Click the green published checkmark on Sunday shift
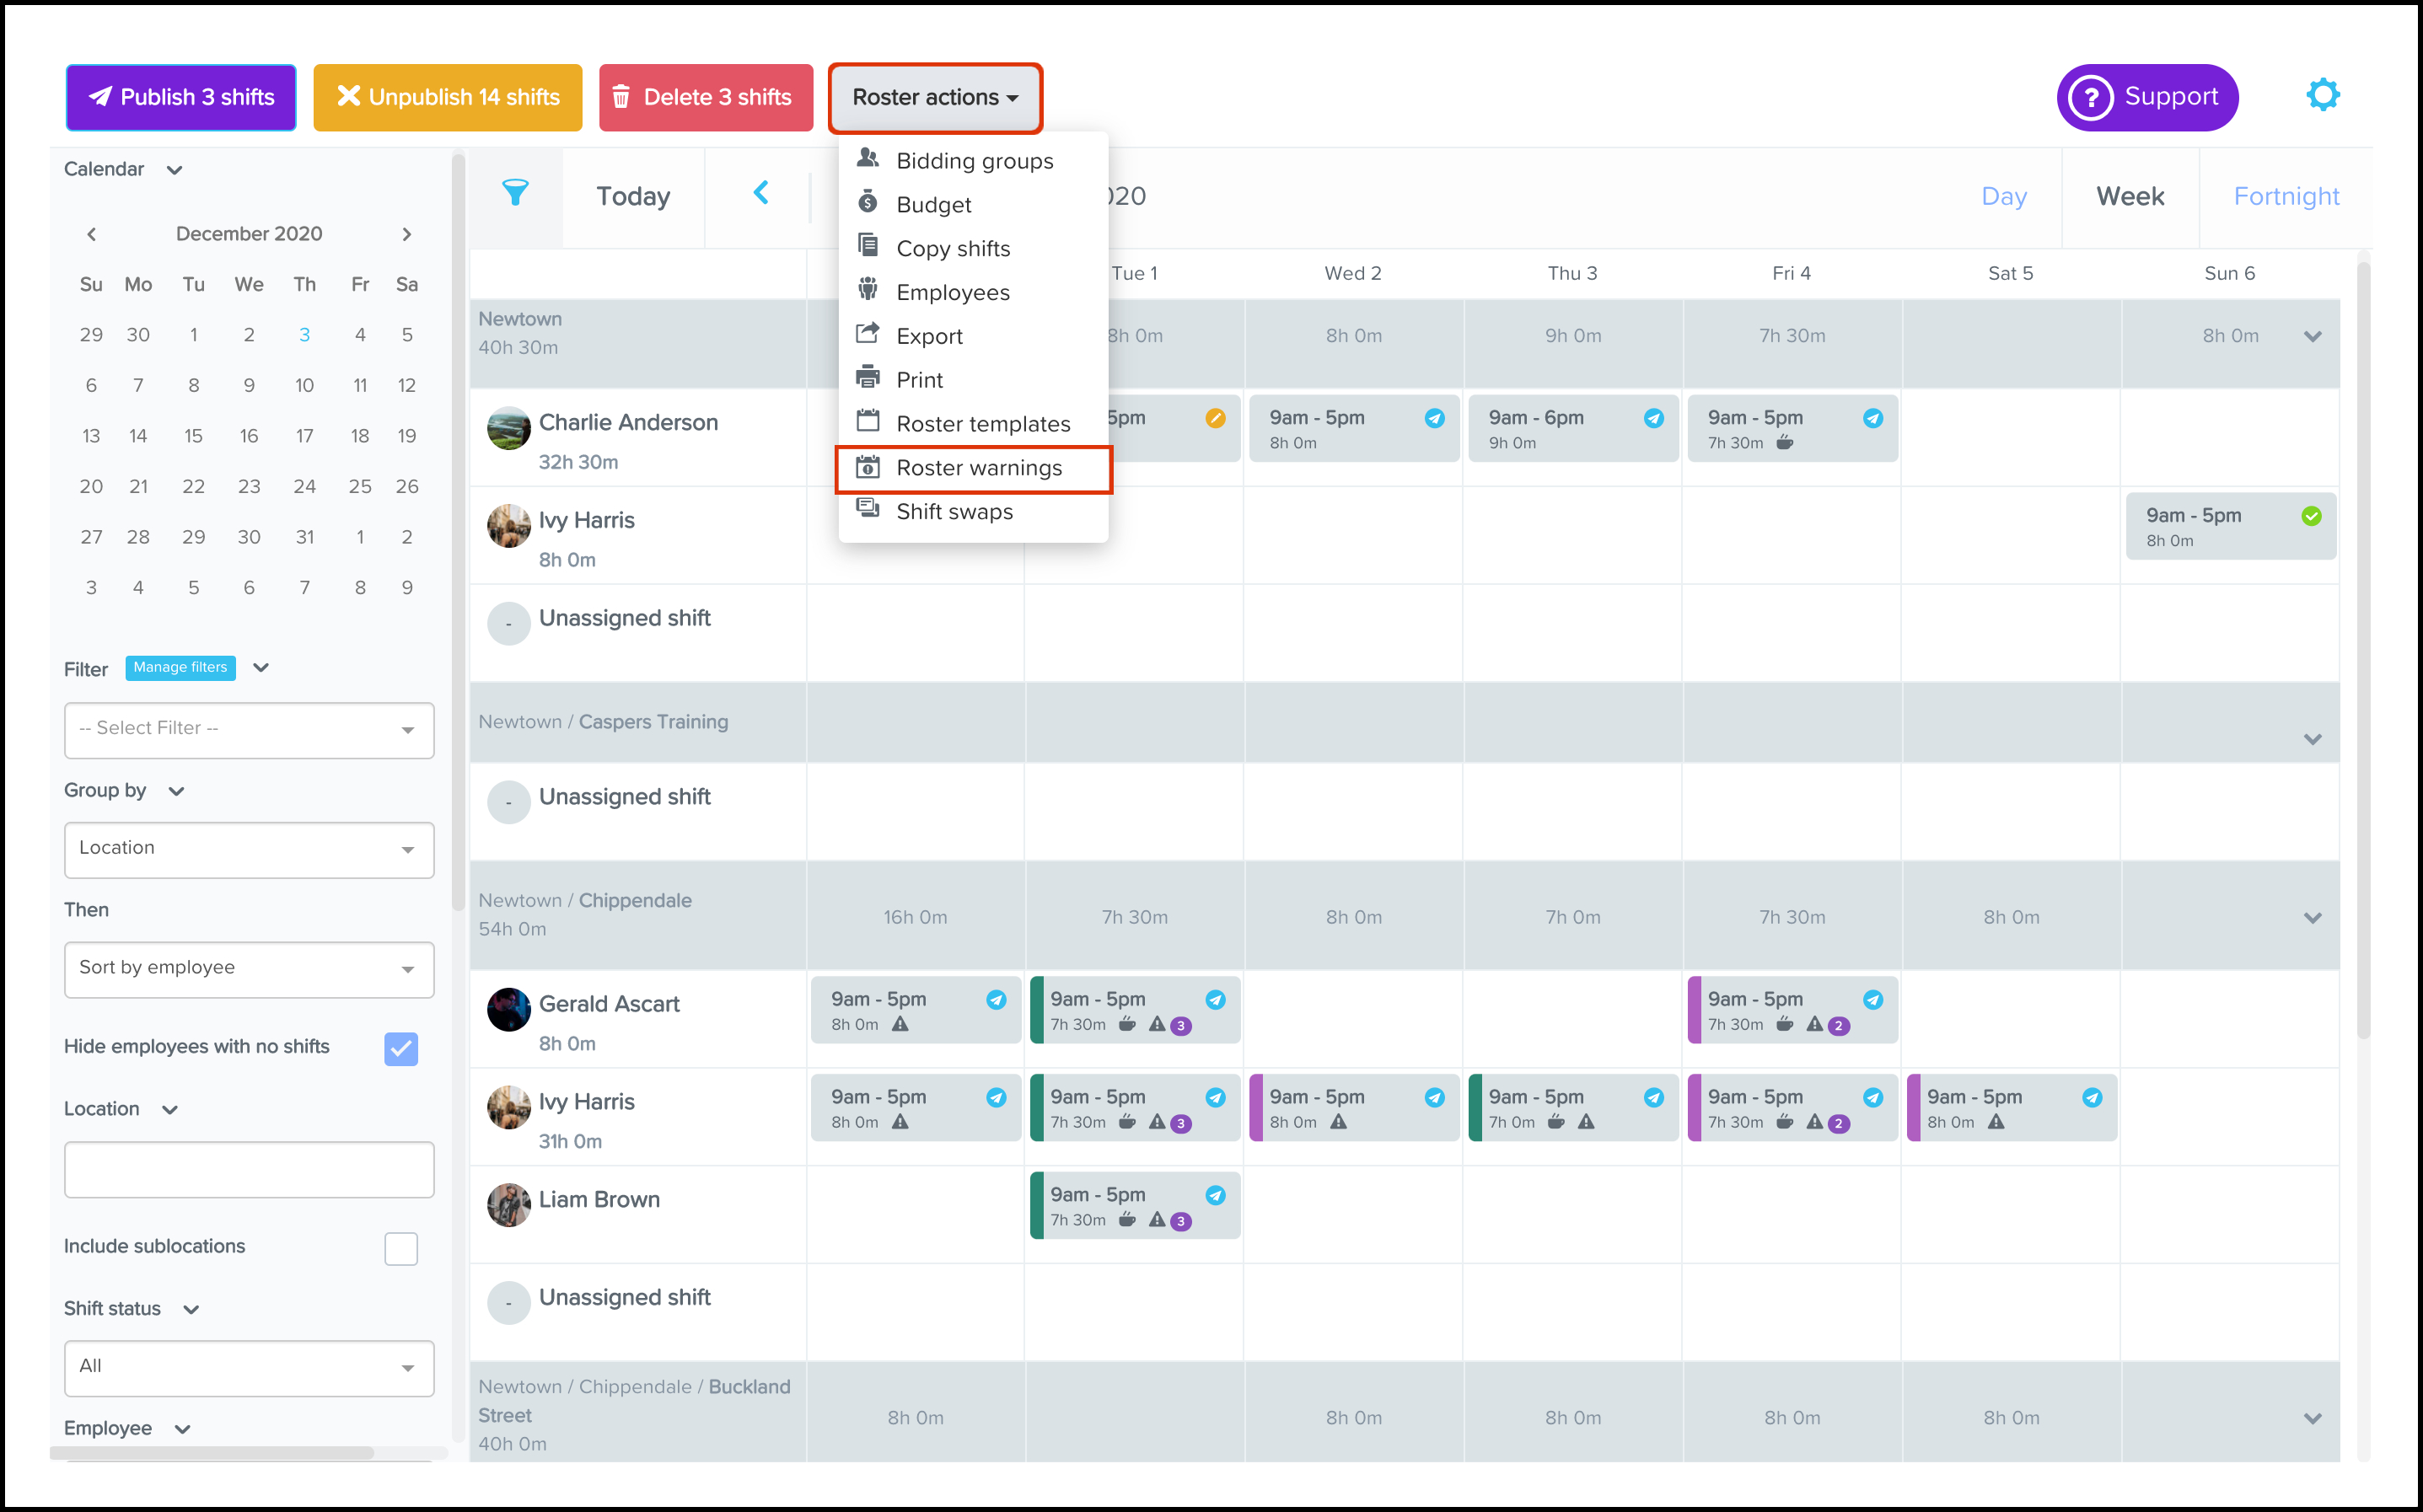2423x1512 pixels. tap(2310, 516)
